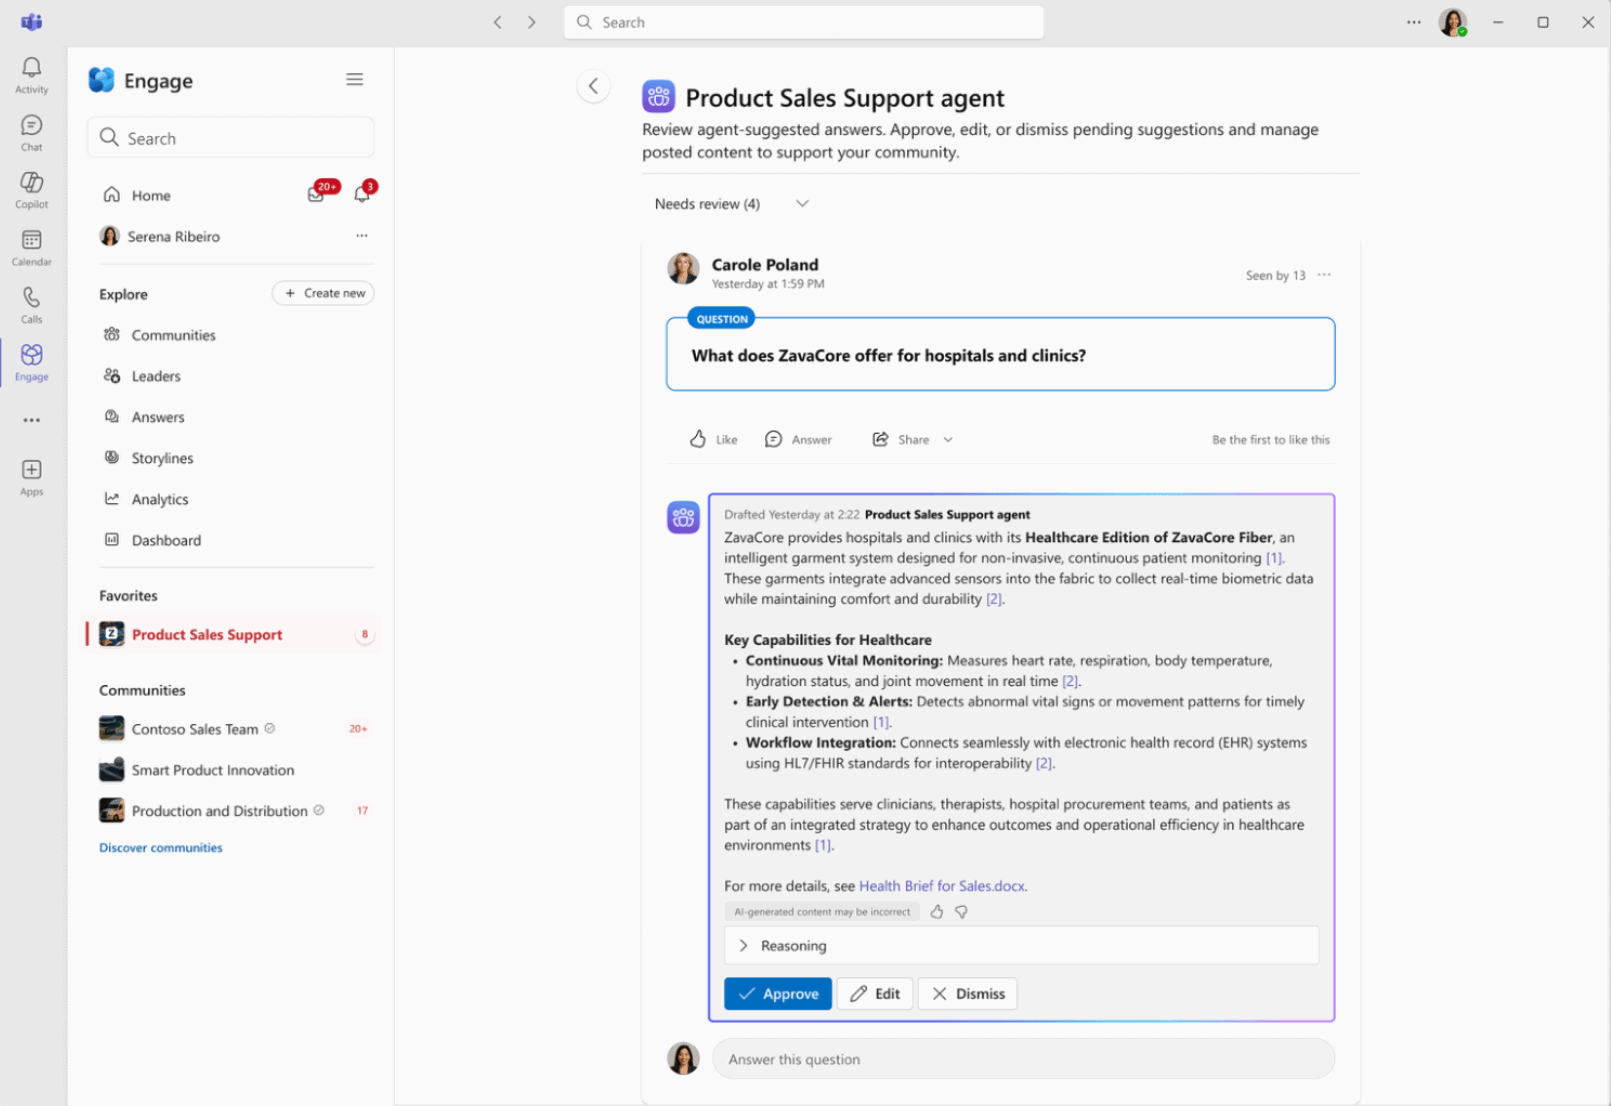Open the Needs review filter dropdown
This screenshot has width=1611, height=1106.
pyautogui.click(x=802, y=203)
